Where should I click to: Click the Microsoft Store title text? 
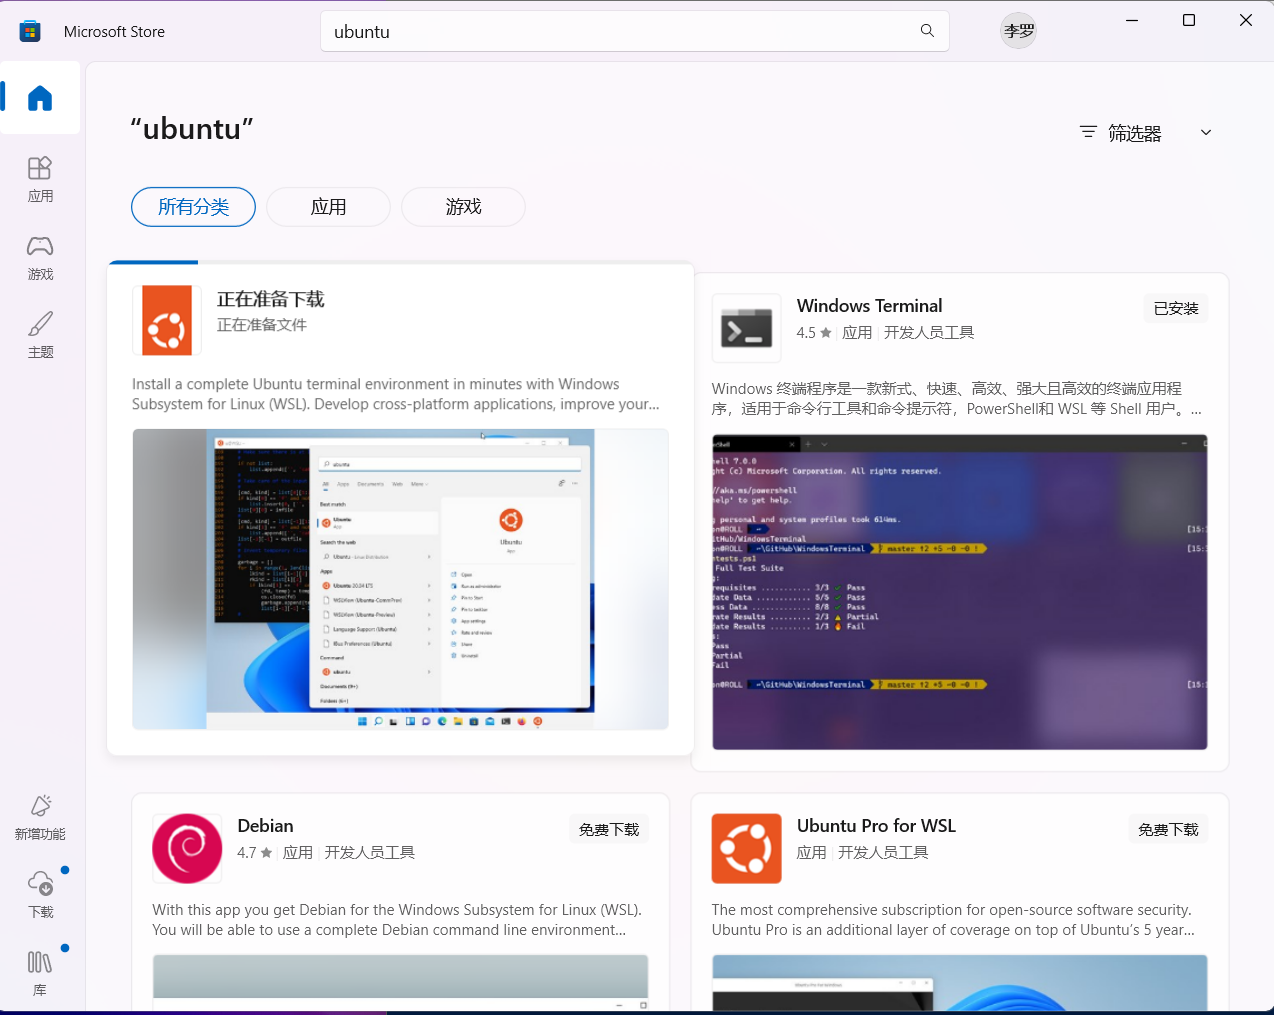114,32
